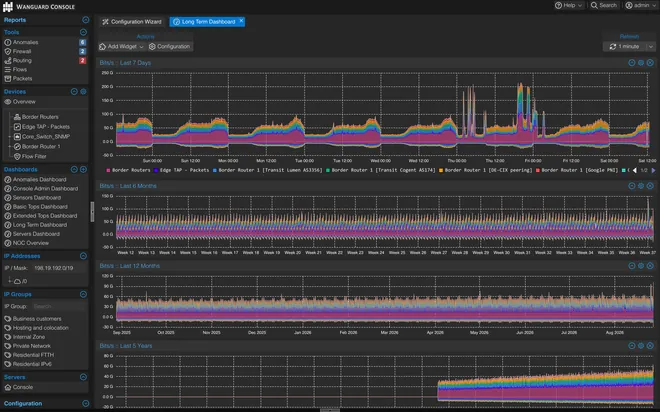Toggle Transit Cogent AS174 legend entry
Viewport: 660px width, 412px height.
point(381,170)
